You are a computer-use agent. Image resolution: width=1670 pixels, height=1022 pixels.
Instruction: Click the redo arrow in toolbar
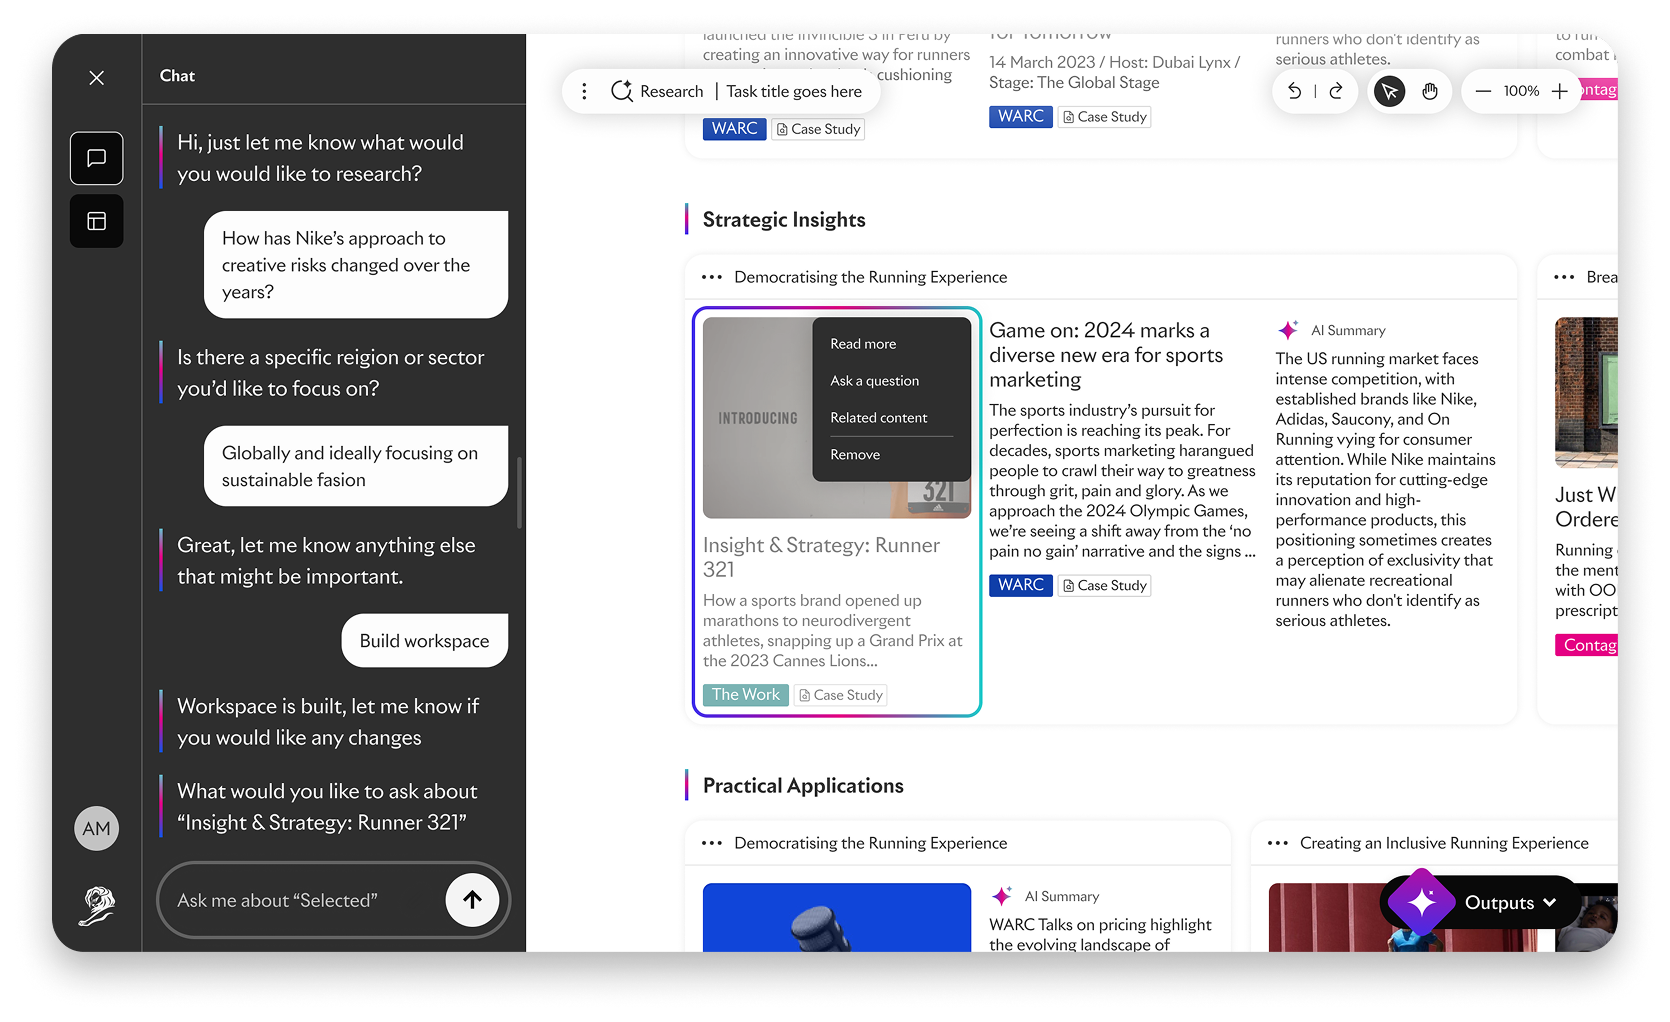[x=1336, y=91]
